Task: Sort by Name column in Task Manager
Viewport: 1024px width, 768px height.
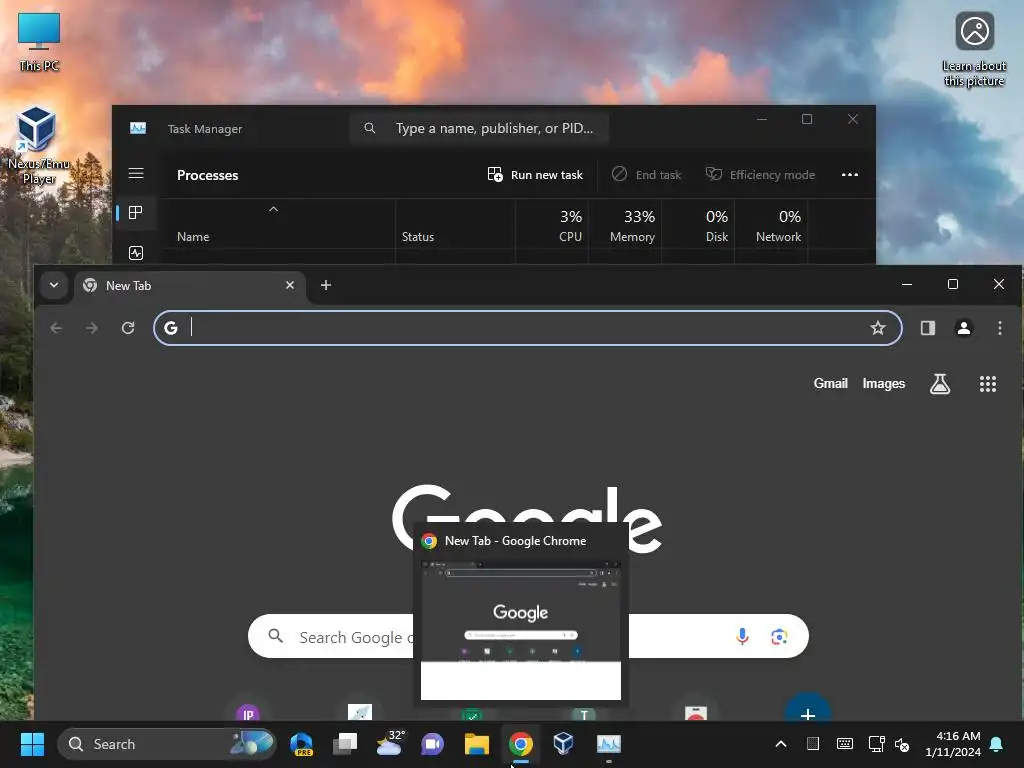Action: [193, 236]
